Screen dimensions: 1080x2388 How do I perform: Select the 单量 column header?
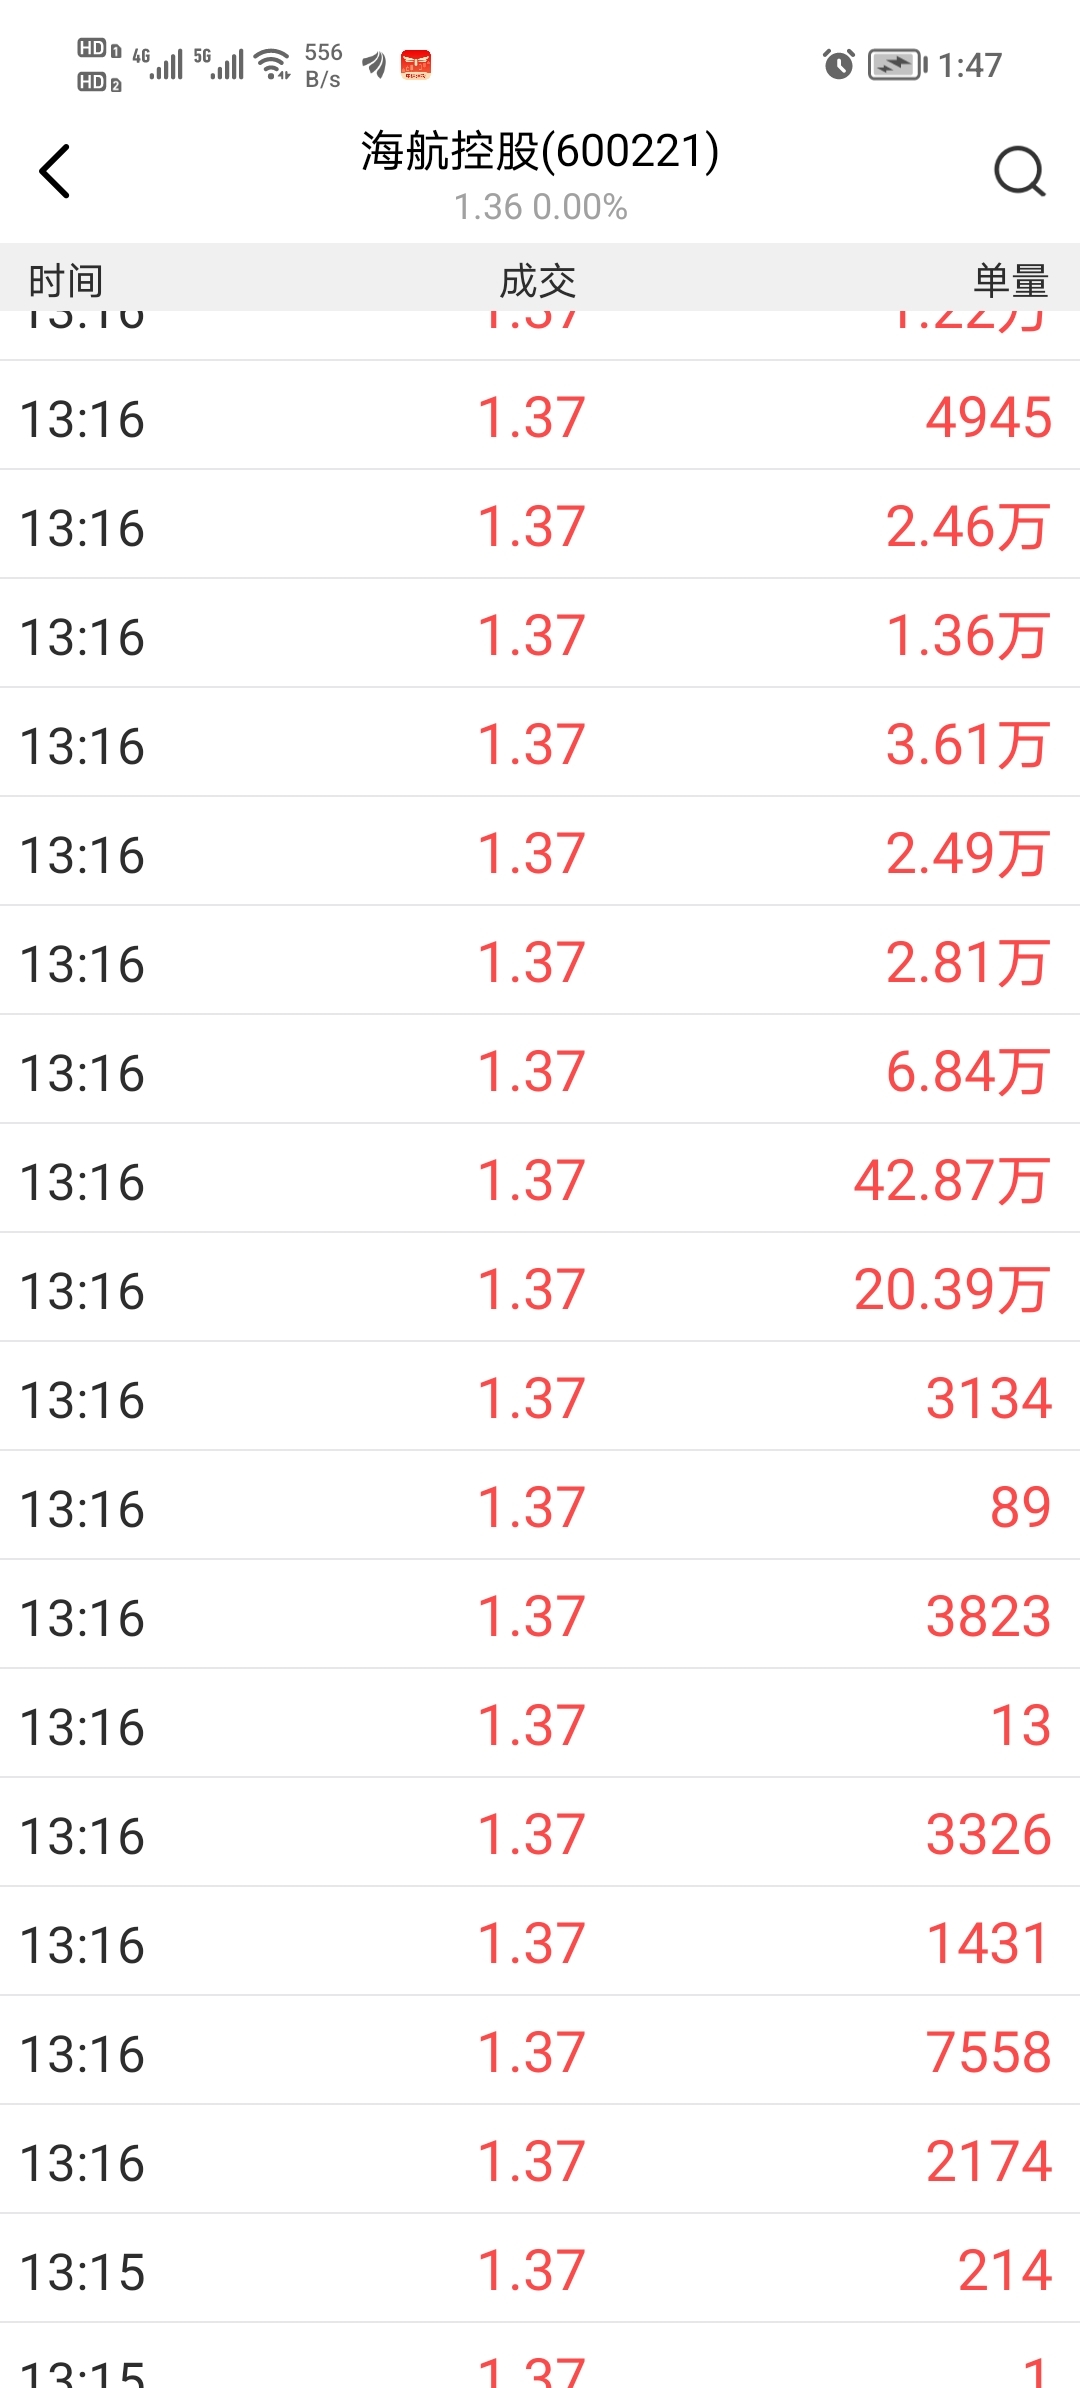[1011, 281]
